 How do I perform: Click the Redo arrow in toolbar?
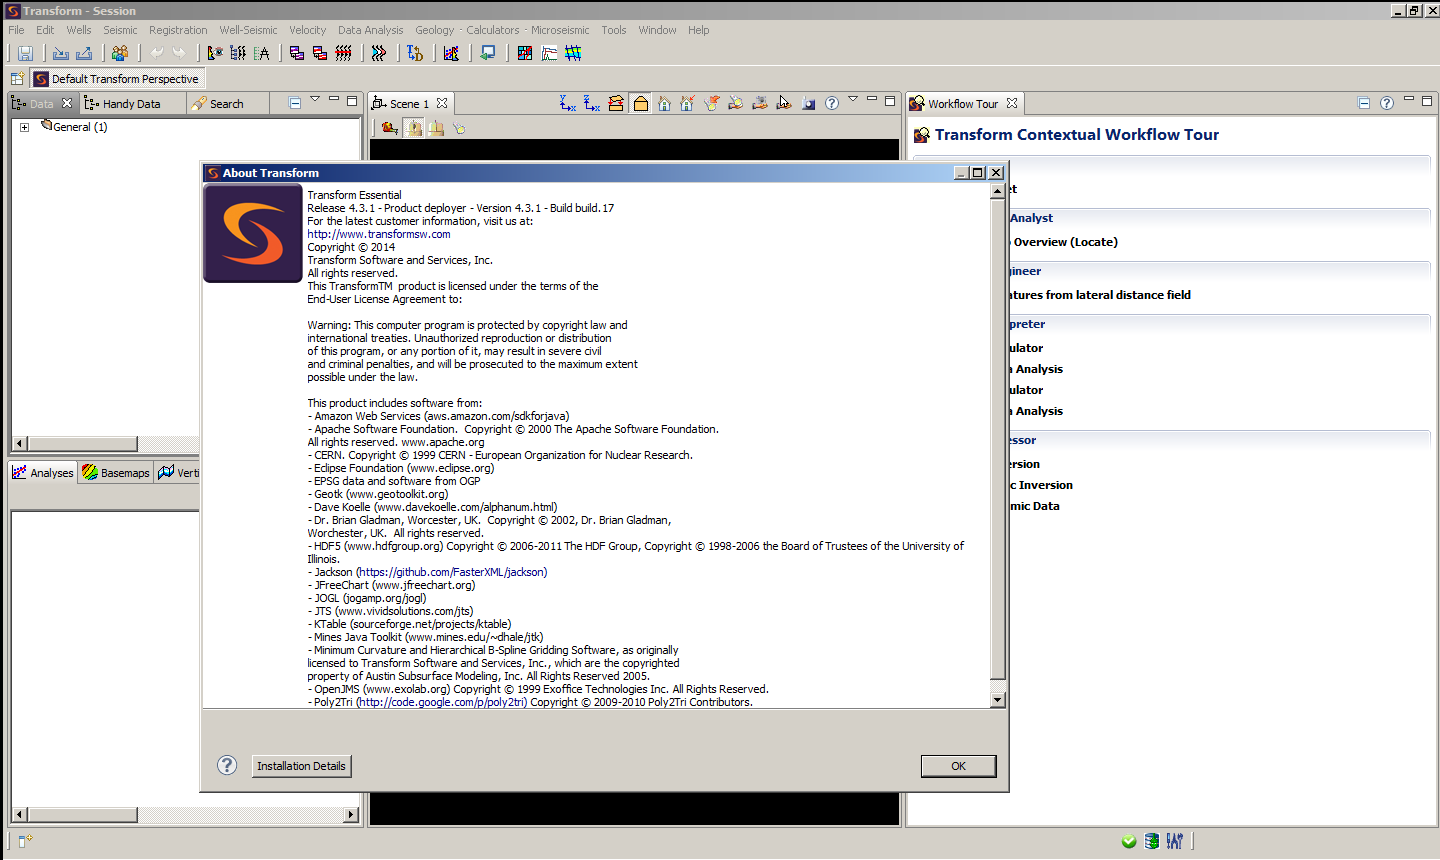click(179, 53)
